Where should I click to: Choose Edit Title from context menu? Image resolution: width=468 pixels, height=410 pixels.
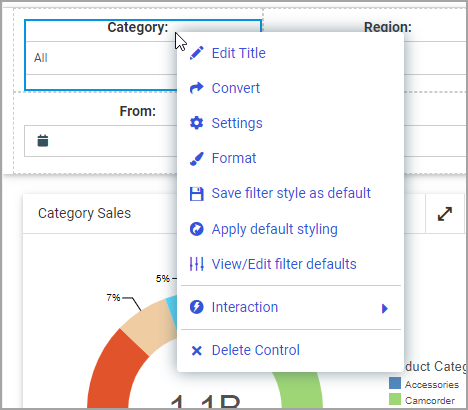pos(239,53)
